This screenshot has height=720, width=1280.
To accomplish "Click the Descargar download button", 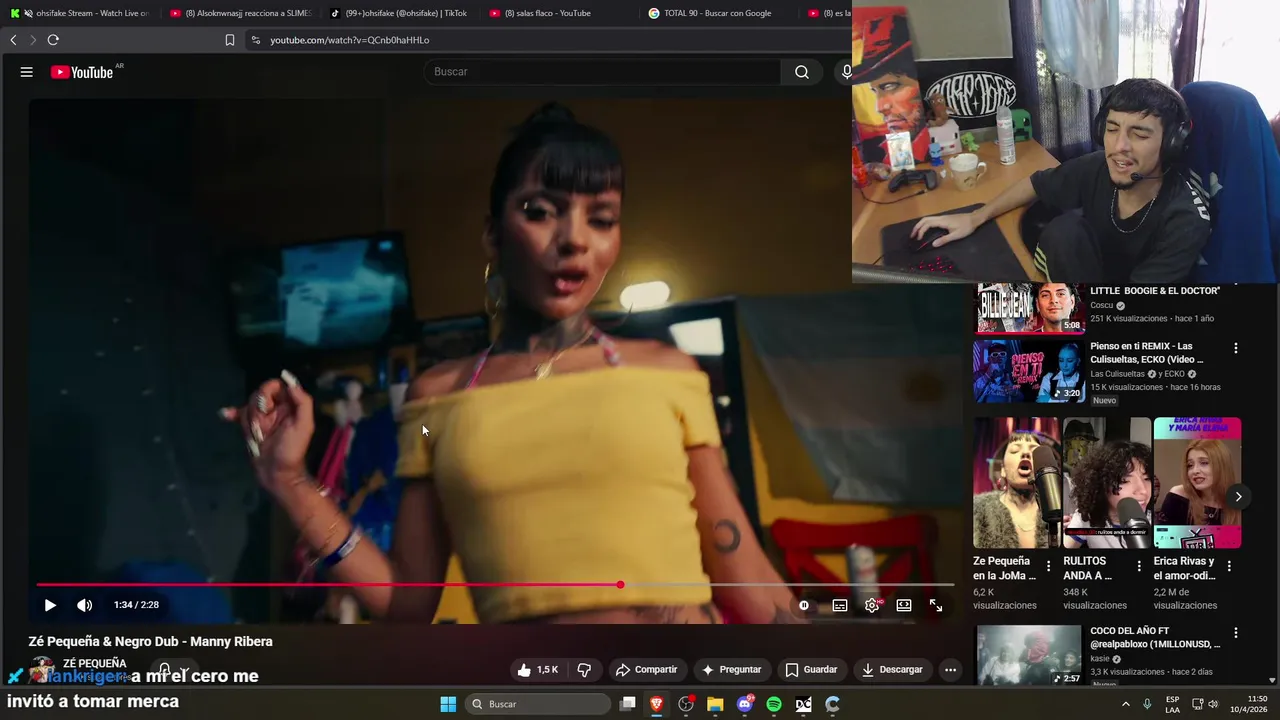I will click(x=892, y=670).
